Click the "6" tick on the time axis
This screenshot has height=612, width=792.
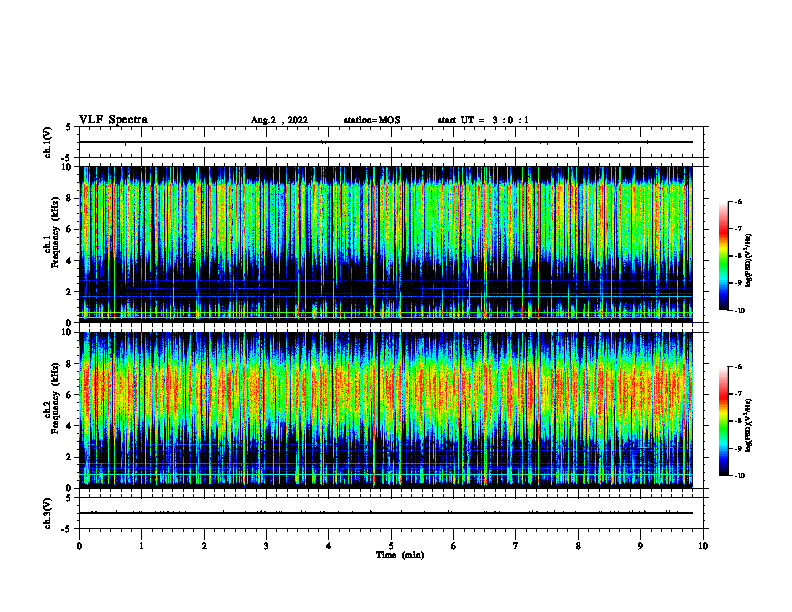(454, 546)
